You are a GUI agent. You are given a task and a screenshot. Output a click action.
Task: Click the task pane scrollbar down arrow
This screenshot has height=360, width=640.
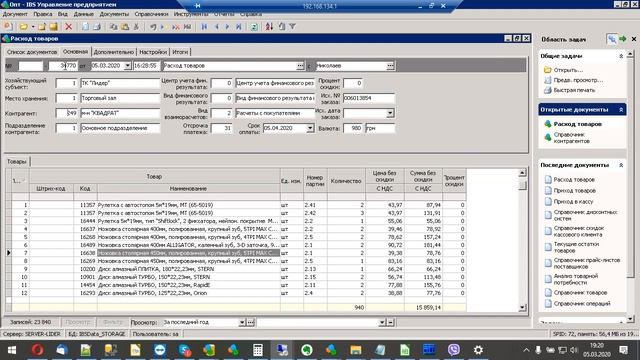[x=630, y=319]
